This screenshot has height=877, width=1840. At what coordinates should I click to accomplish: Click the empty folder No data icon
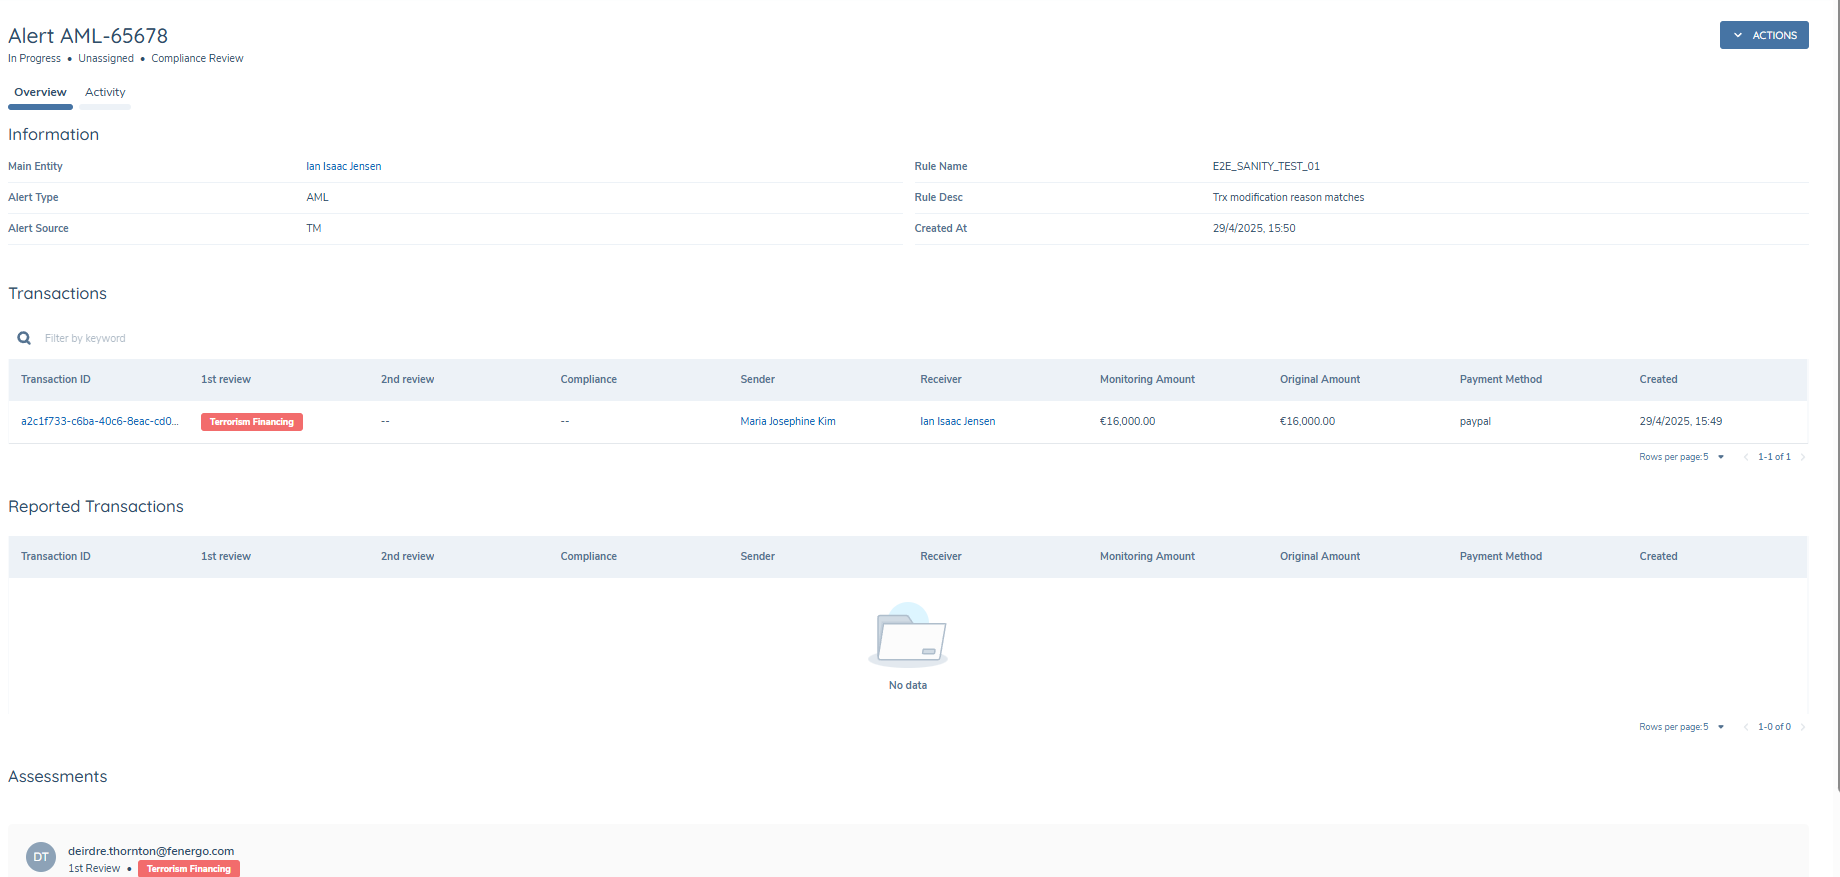click(908, 636)
